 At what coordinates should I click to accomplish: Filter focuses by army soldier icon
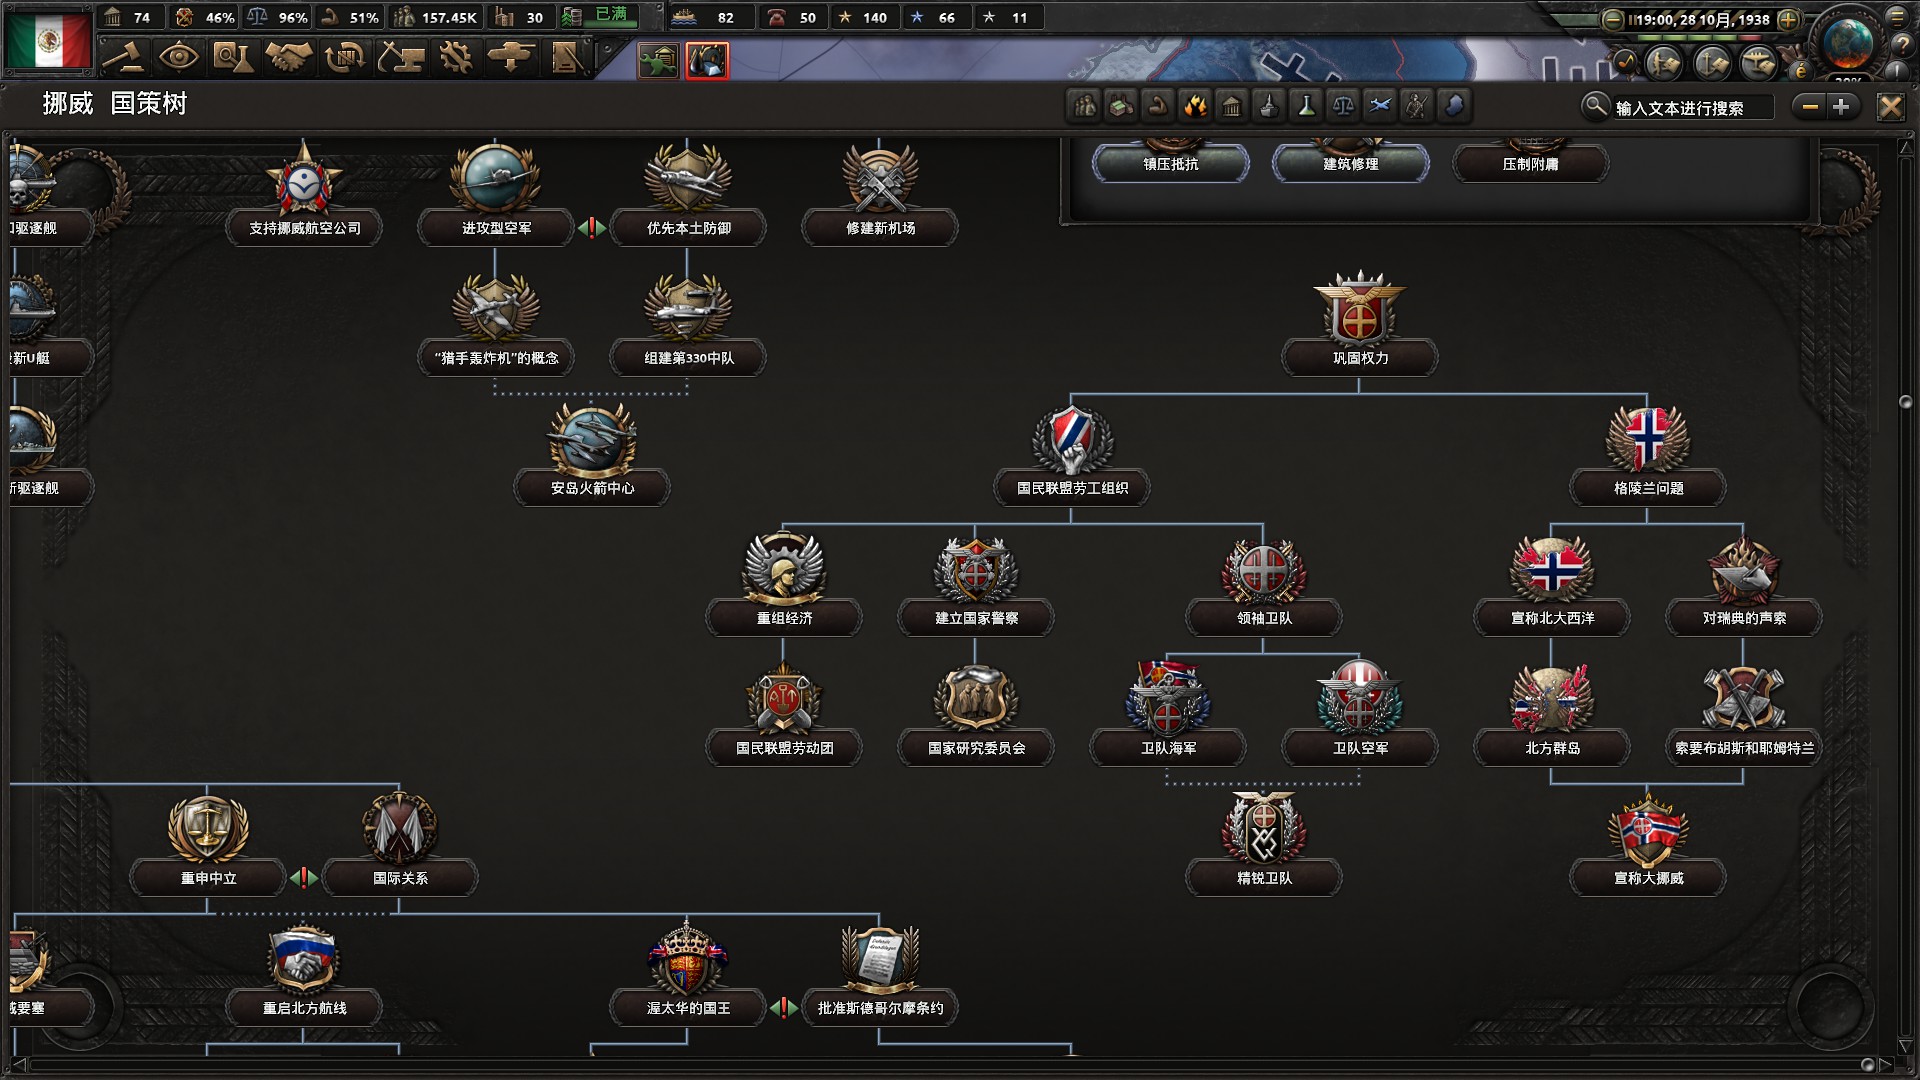[1418, 105]
